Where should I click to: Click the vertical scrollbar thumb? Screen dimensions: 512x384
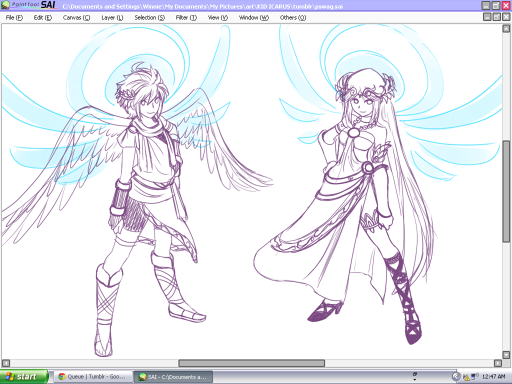click(x=506, y=191)
